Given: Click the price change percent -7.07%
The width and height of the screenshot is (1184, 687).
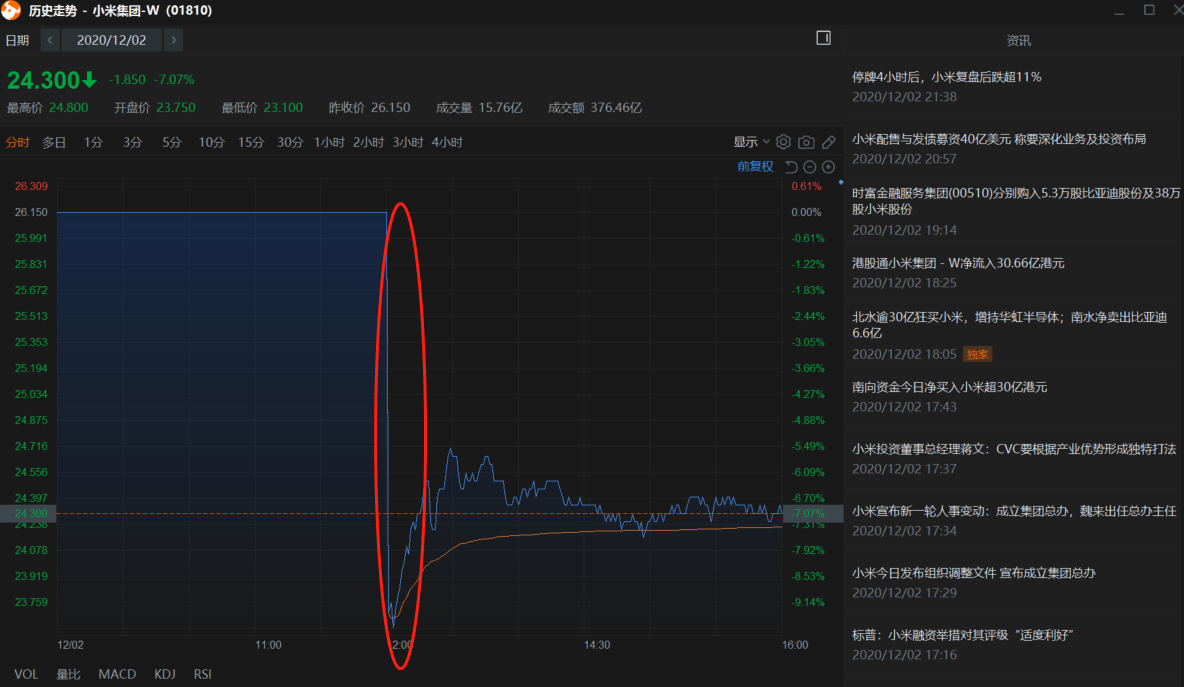Looking at the screenshot, I should coord(174,79).
